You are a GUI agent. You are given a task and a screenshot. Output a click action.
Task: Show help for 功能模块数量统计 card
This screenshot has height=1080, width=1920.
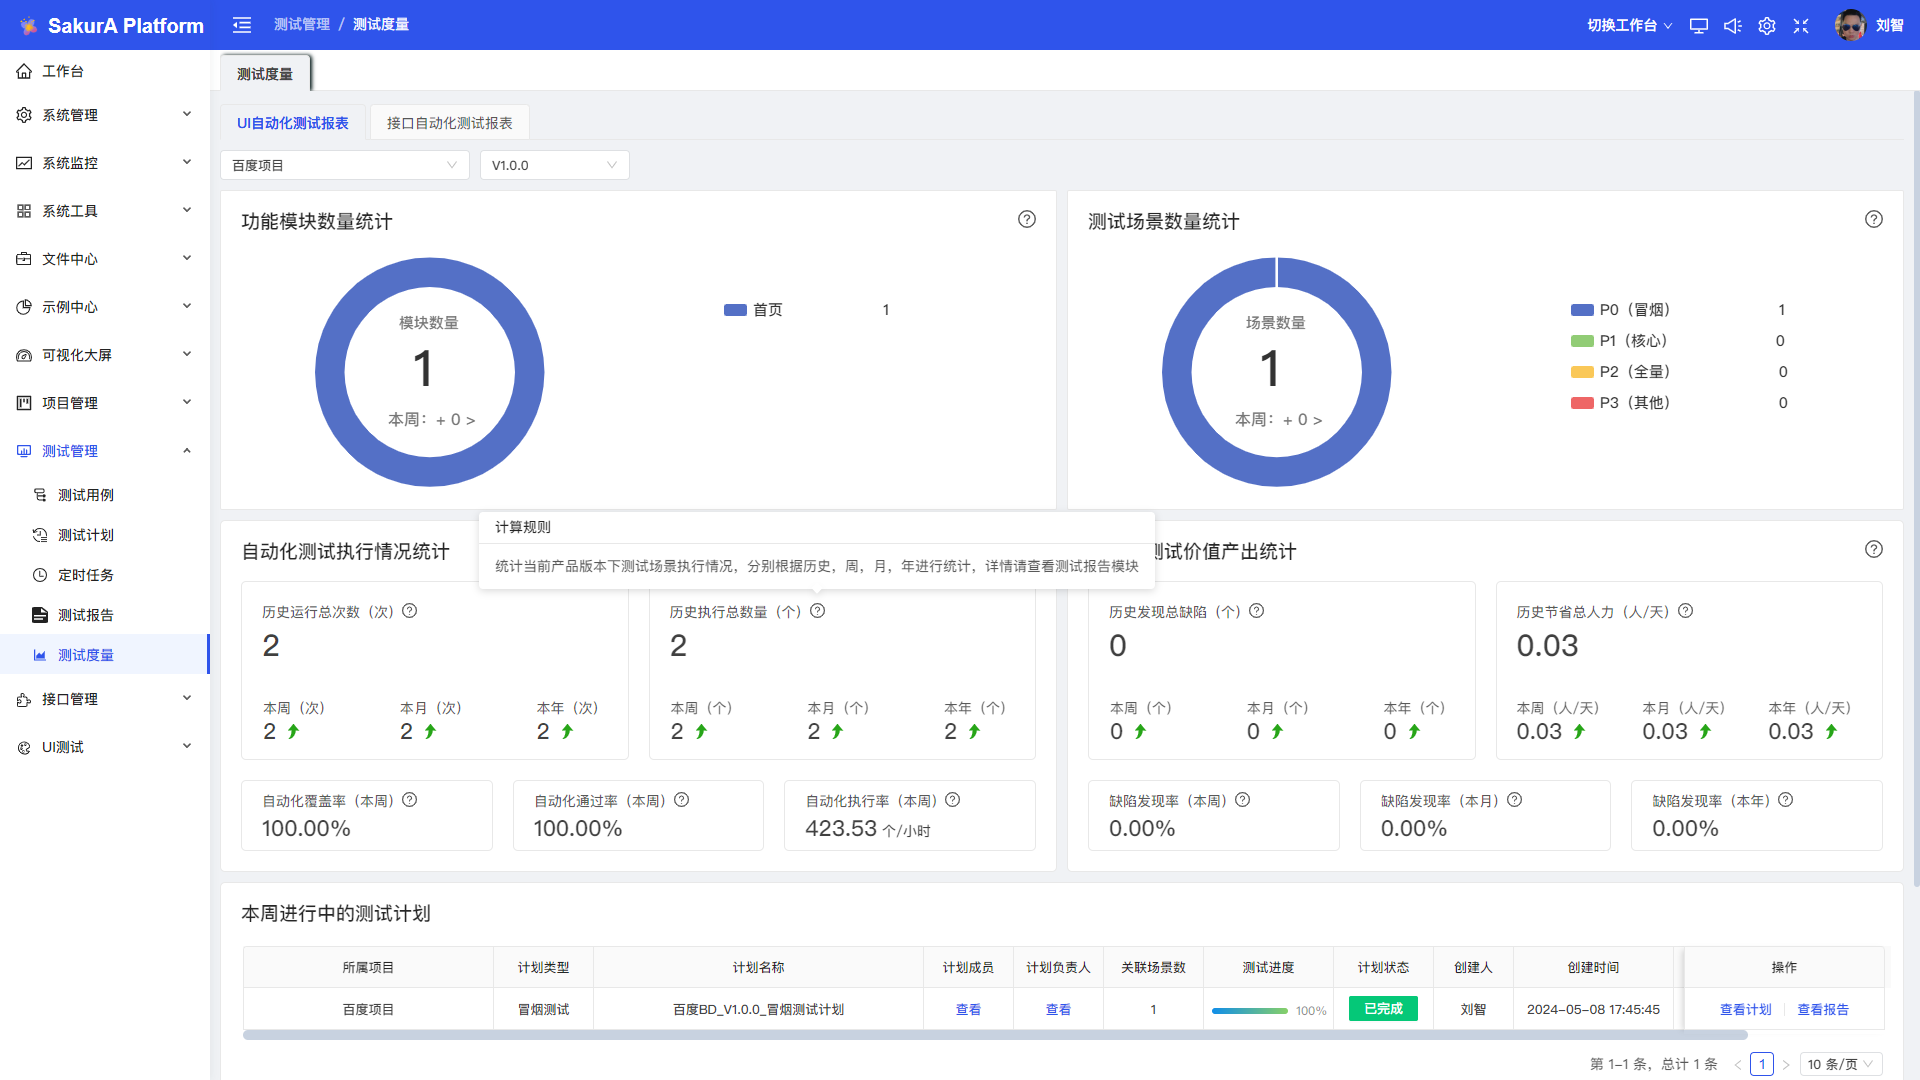click(x=1027, y=219)
